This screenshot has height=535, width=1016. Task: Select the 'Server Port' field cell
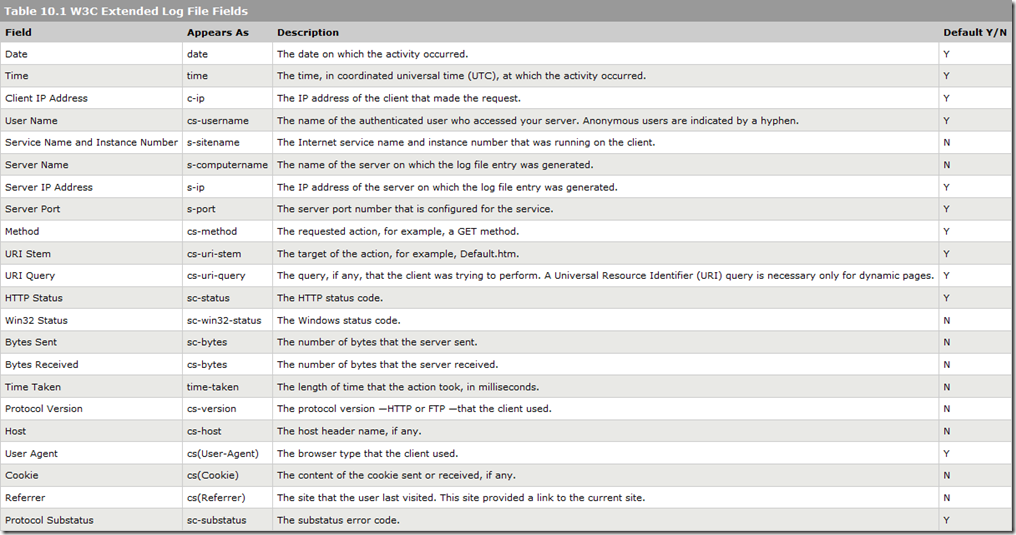tap(91, 209)
